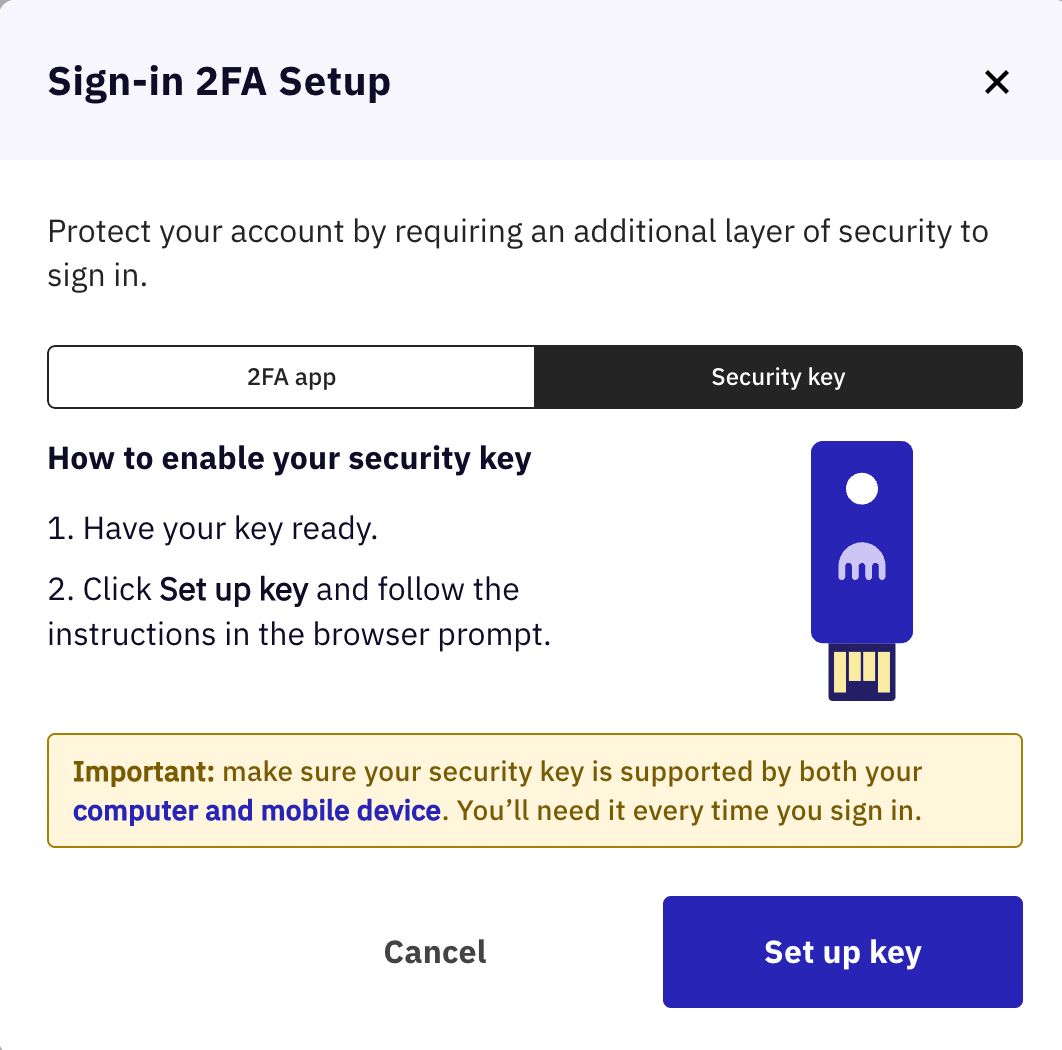Click the yellow warning banner's sign-in reminder sentence
This screenshot has height=1050, width=1062.
pos(688,810)
